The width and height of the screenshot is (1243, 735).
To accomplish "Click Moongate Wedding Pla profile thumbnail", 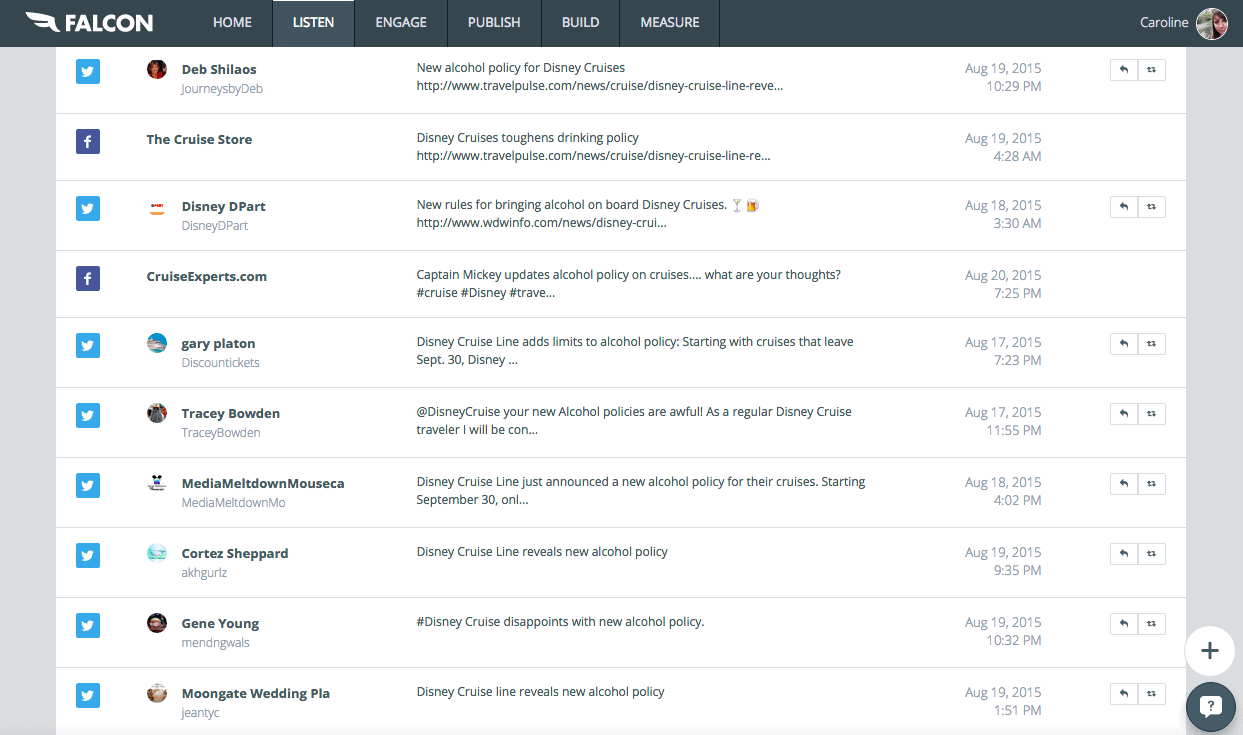I will [157, 693].
